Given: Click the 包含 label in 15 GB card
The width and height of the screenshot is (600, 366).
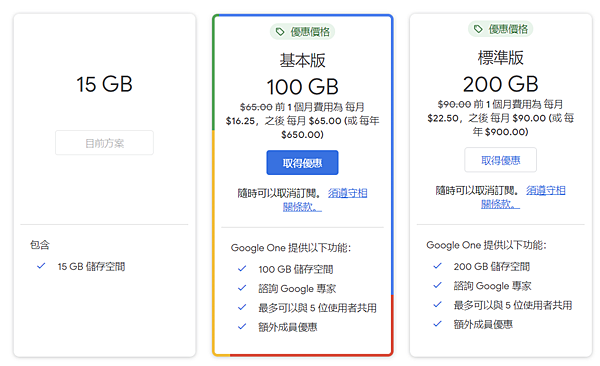Looking at the screenshot, I should tap(40, 245).
